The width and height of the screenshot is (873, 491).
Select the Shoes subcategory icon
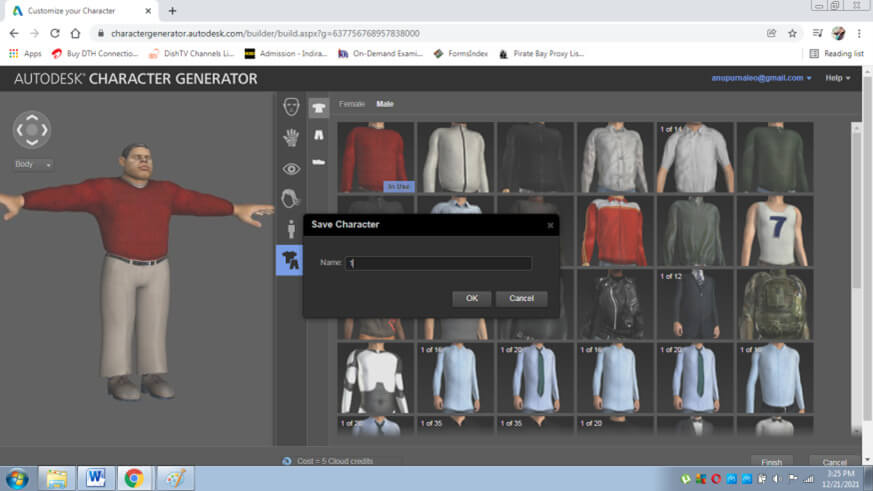pos(318,162)
